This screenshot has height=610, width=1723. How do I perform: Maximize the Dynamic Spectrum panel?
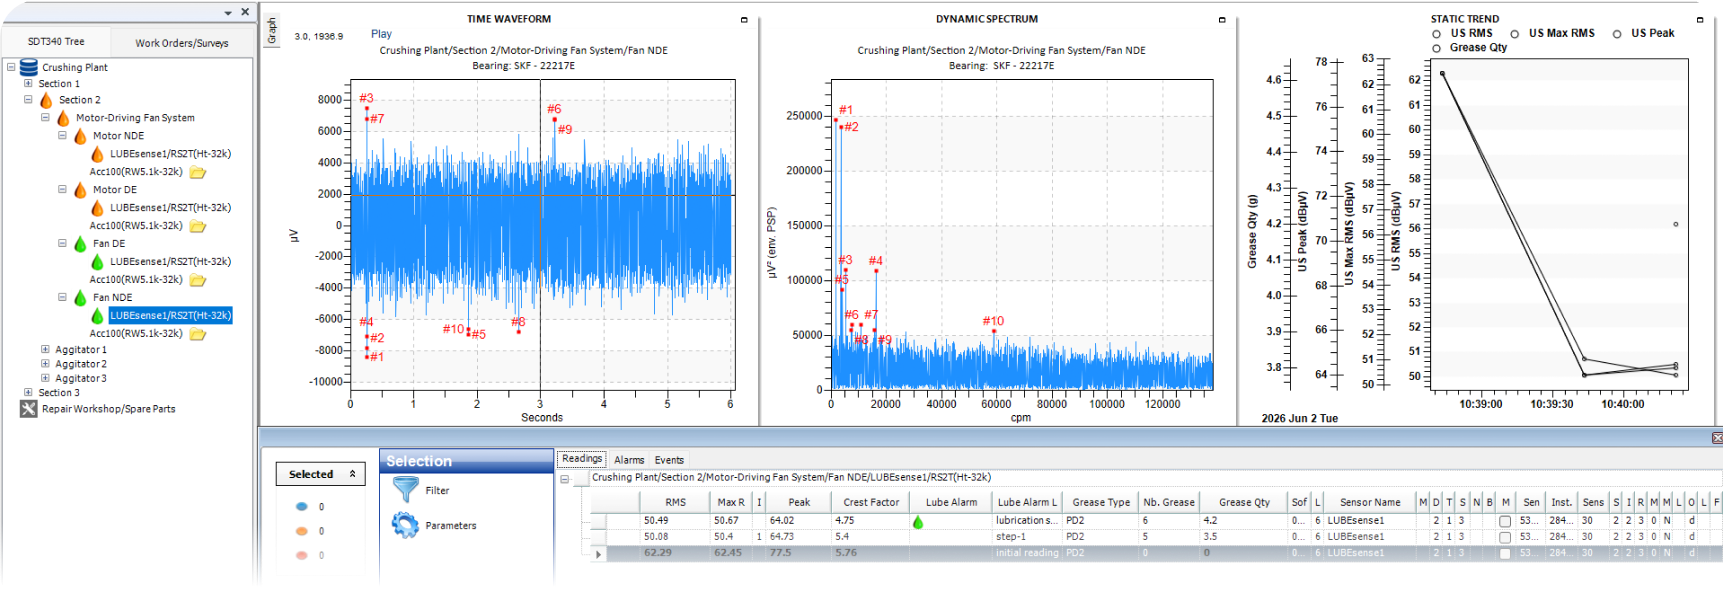pos(1222,20)
